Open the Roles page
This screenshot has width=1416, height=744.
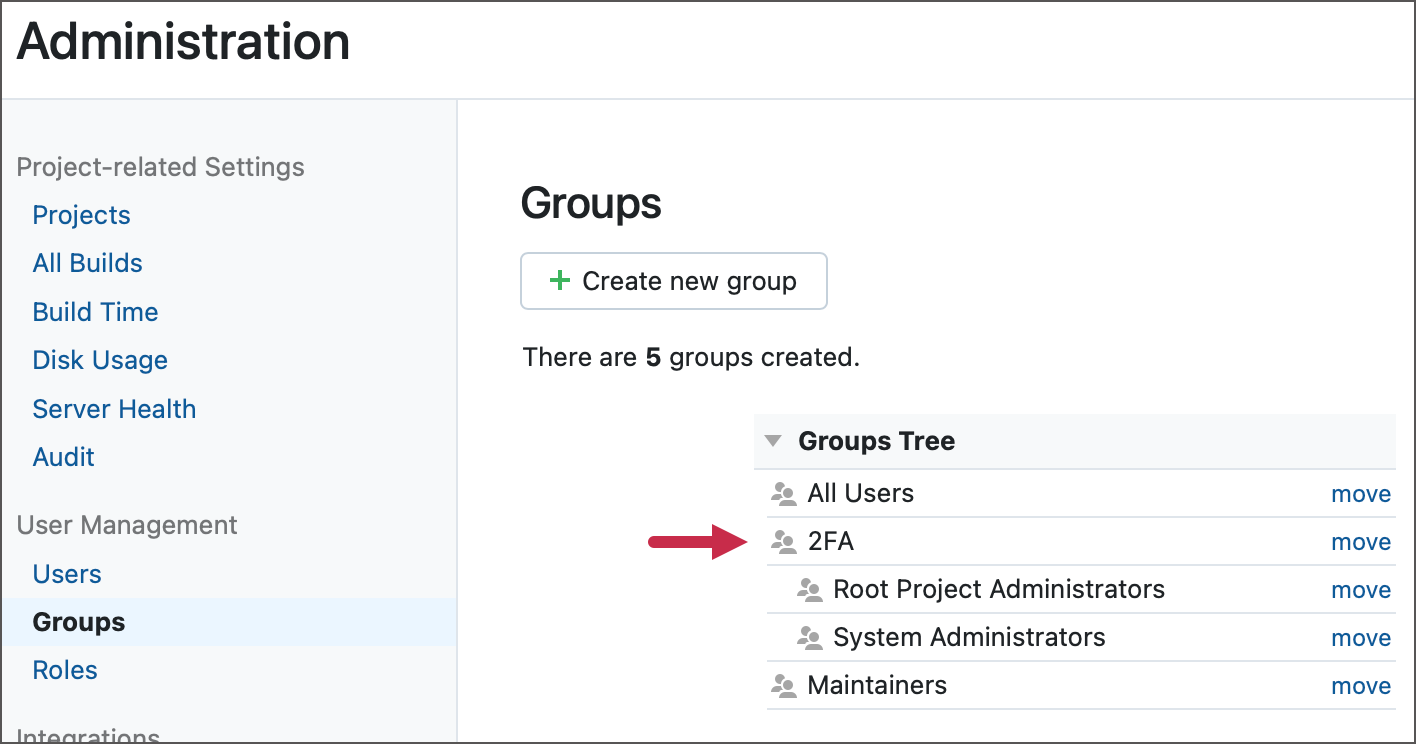65,670
